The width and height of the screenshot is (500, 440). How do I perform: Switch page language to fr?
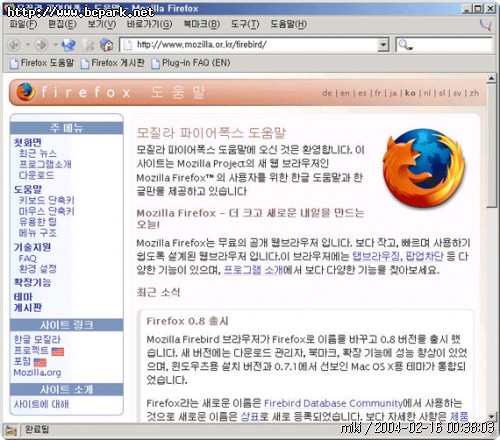coord(378,93)
